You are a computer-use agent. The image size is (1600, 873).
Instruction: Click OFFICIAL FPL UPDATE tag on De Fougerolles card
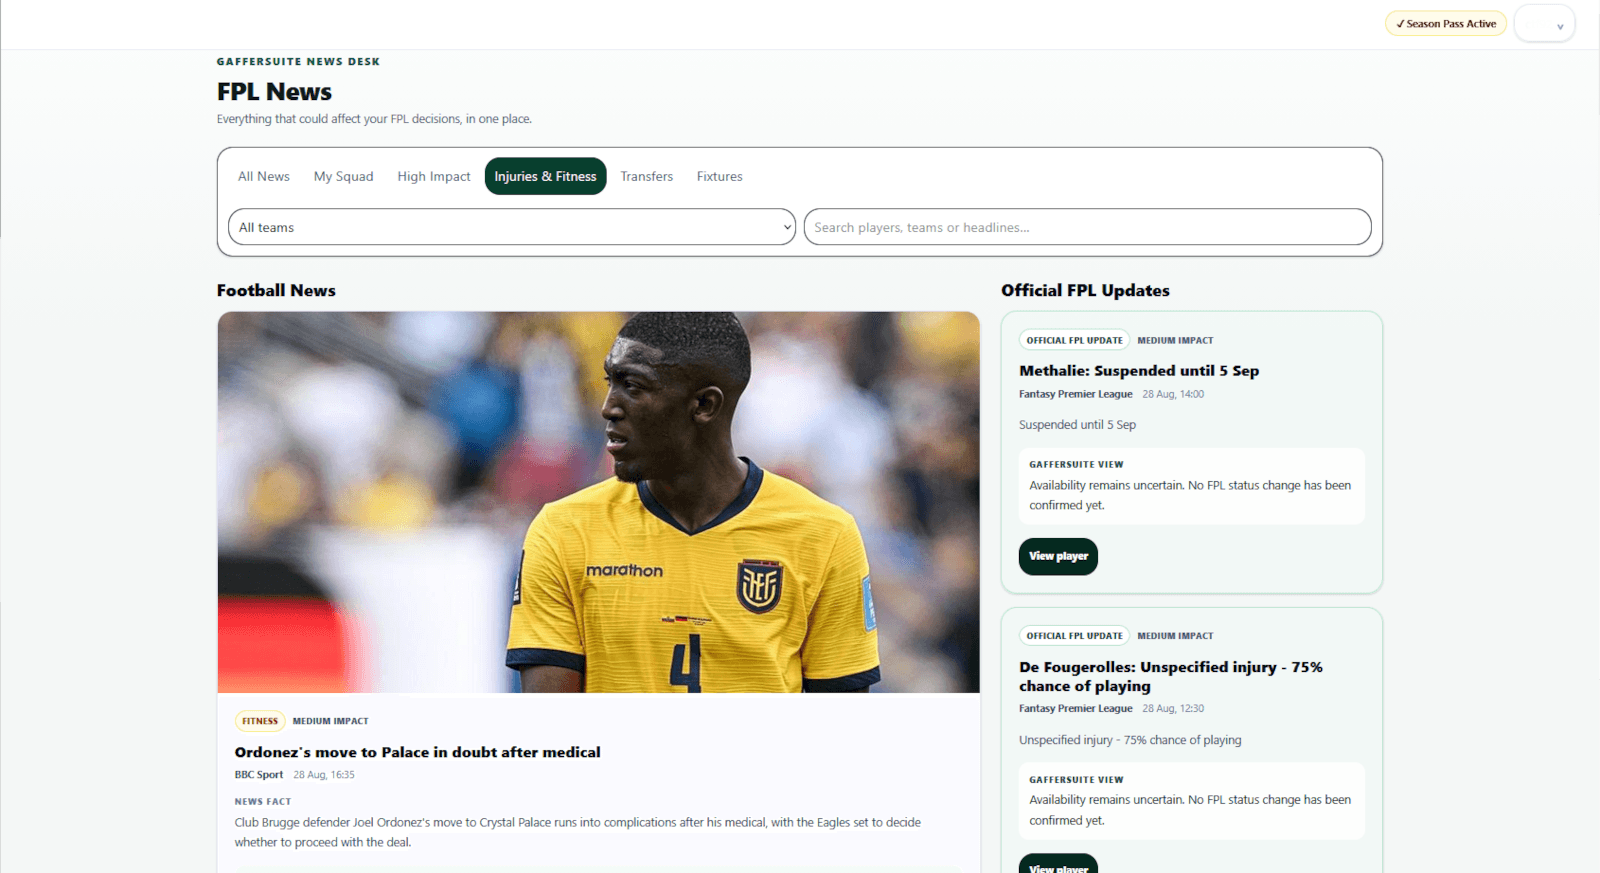[1074, 636]
